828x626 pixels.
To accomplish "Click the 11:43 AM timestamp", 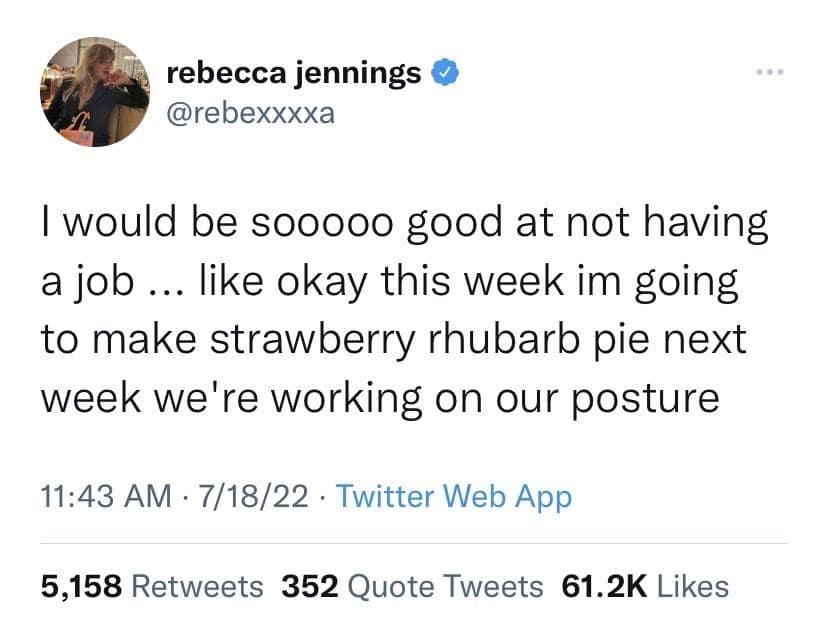I will tap(104, 496).
